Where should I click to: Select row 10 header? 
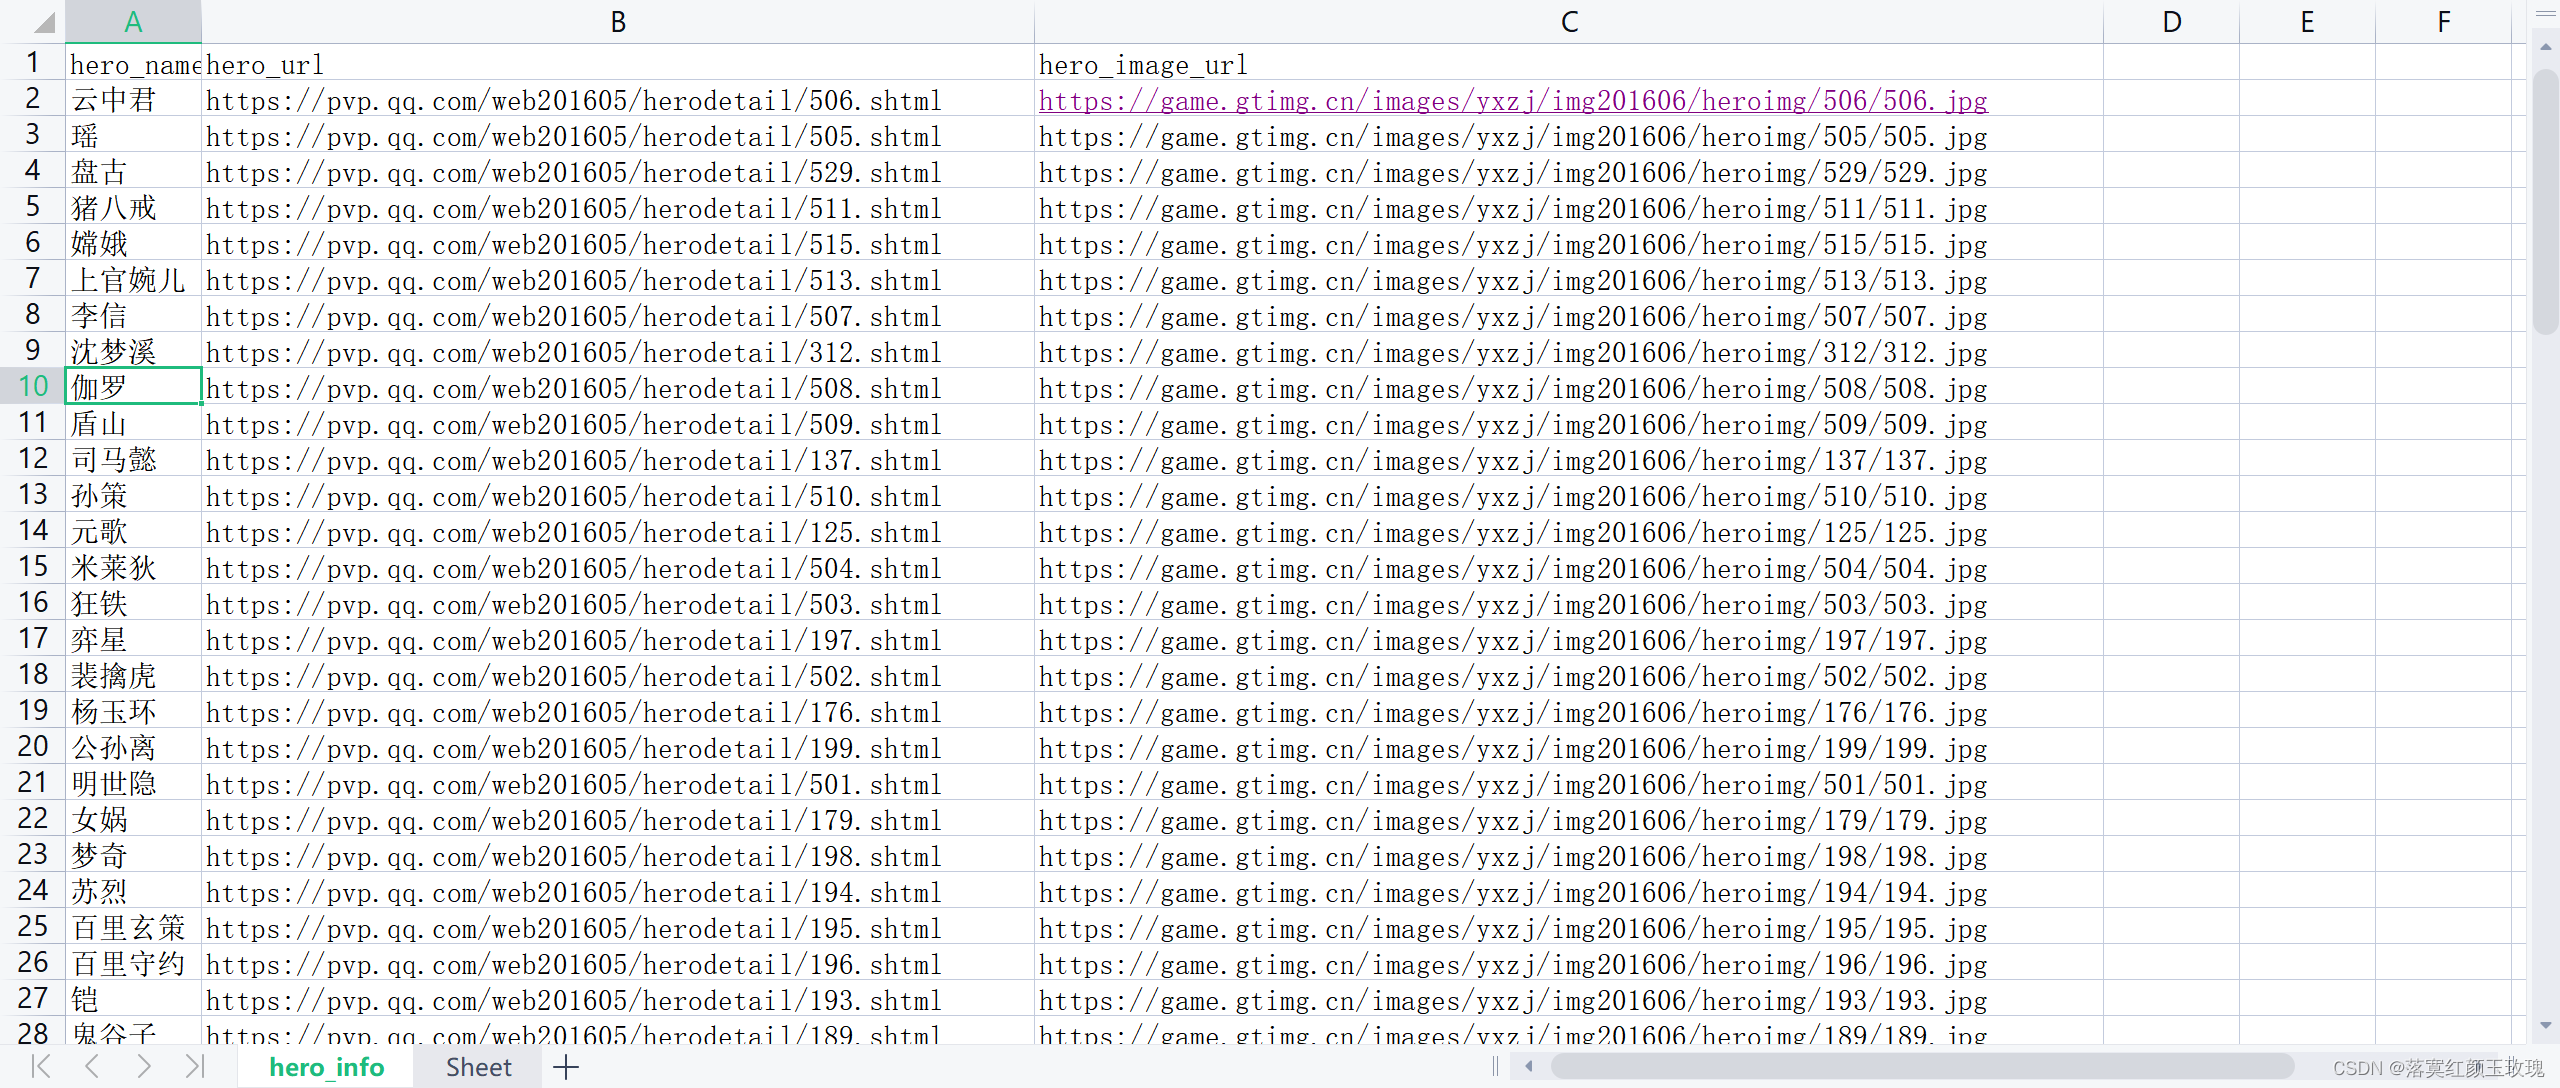click(x=33, y=386)
